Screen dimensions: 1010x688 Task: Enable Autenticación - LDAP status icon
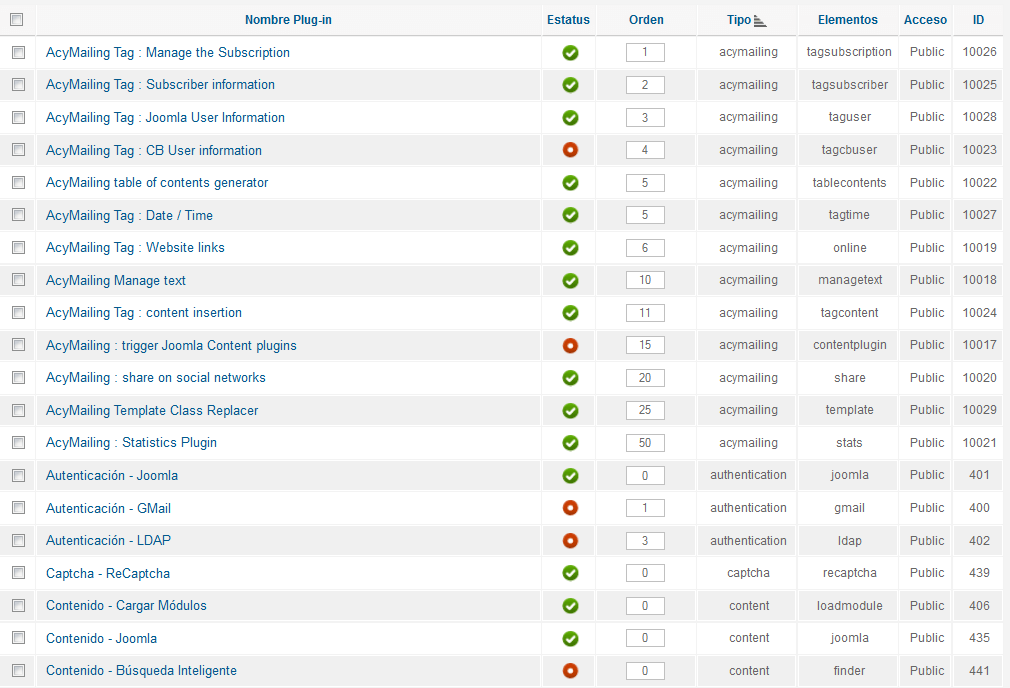(x=570, y=541)
